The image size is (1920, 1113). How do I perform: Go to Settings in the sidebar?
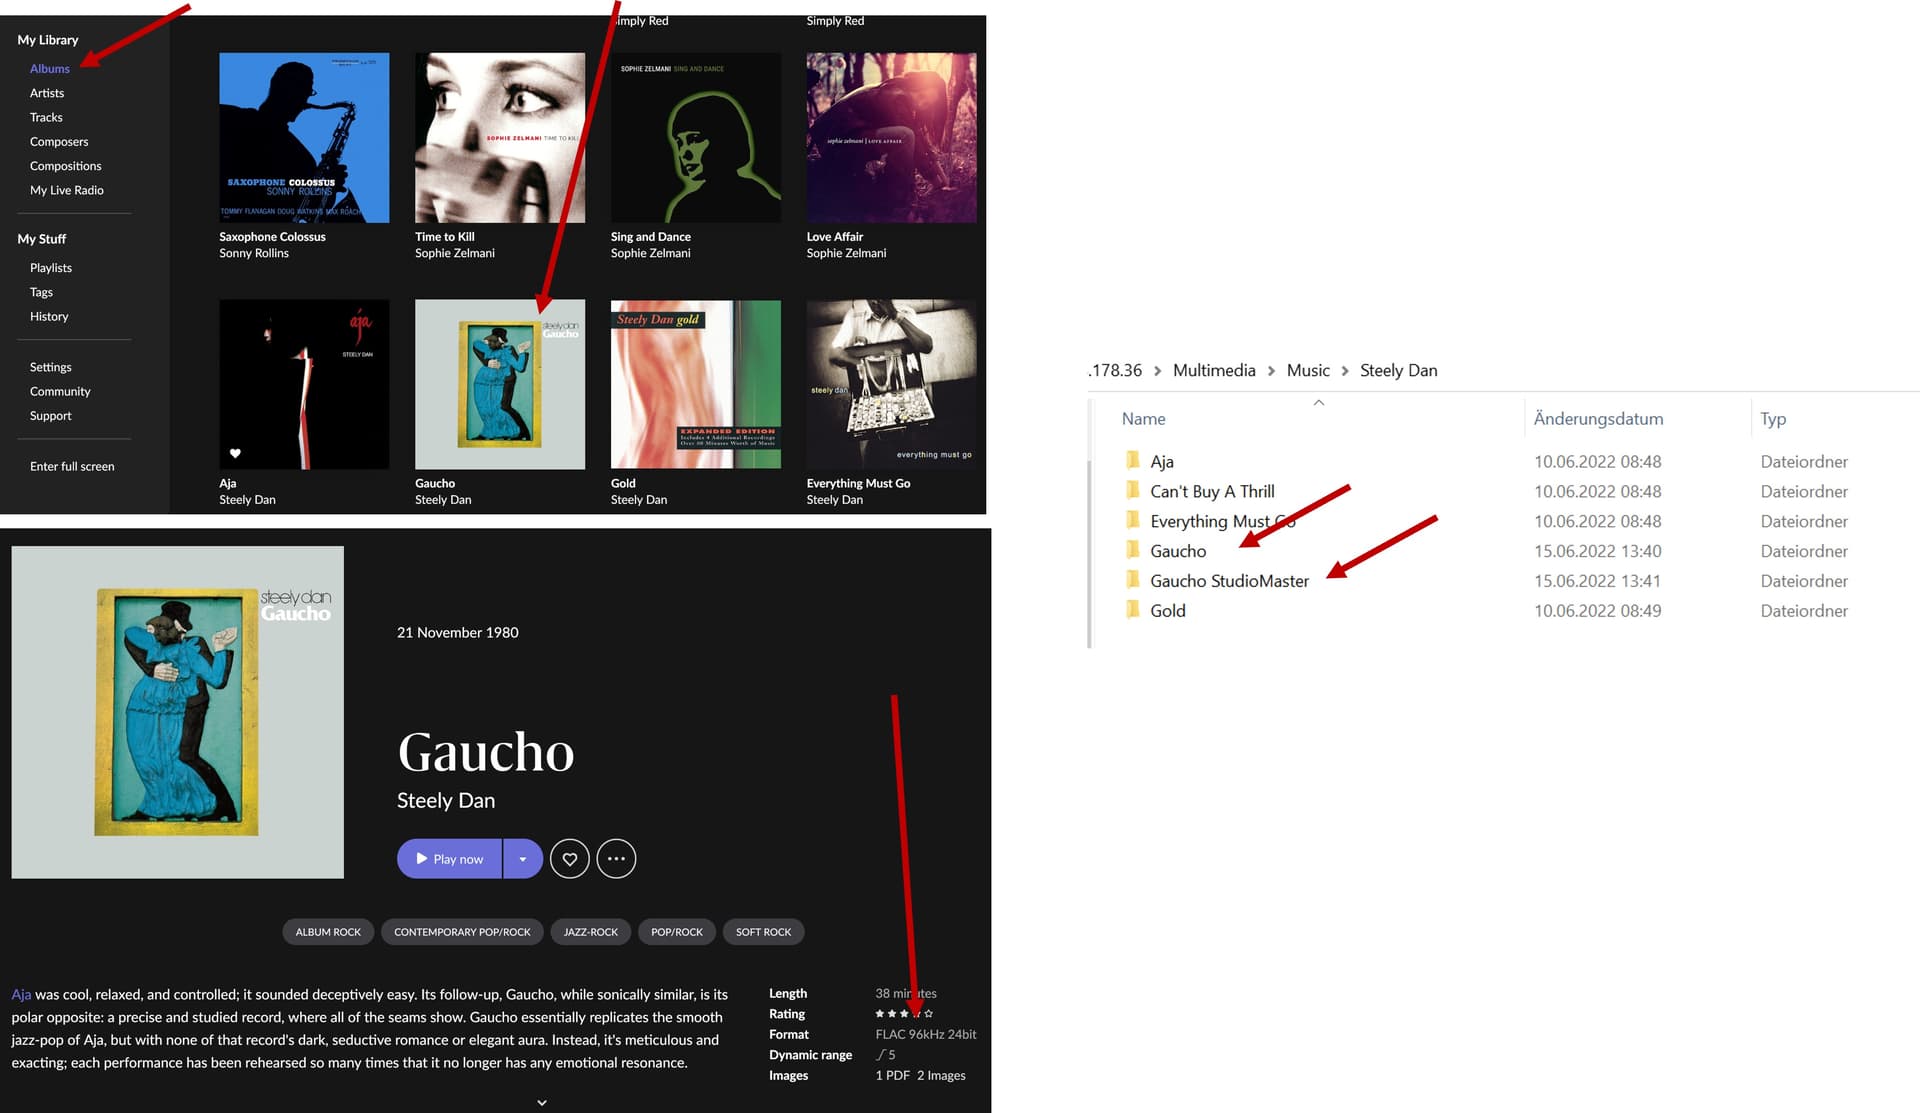tap(51, 367)
